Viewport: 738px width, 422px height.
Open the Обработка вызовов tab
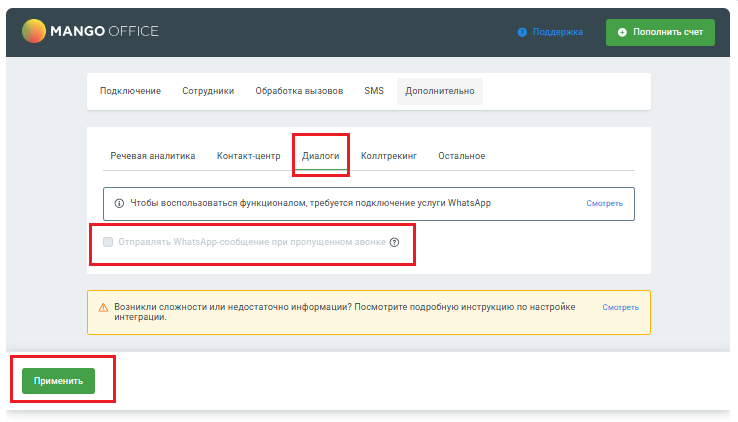click(299, 91)
